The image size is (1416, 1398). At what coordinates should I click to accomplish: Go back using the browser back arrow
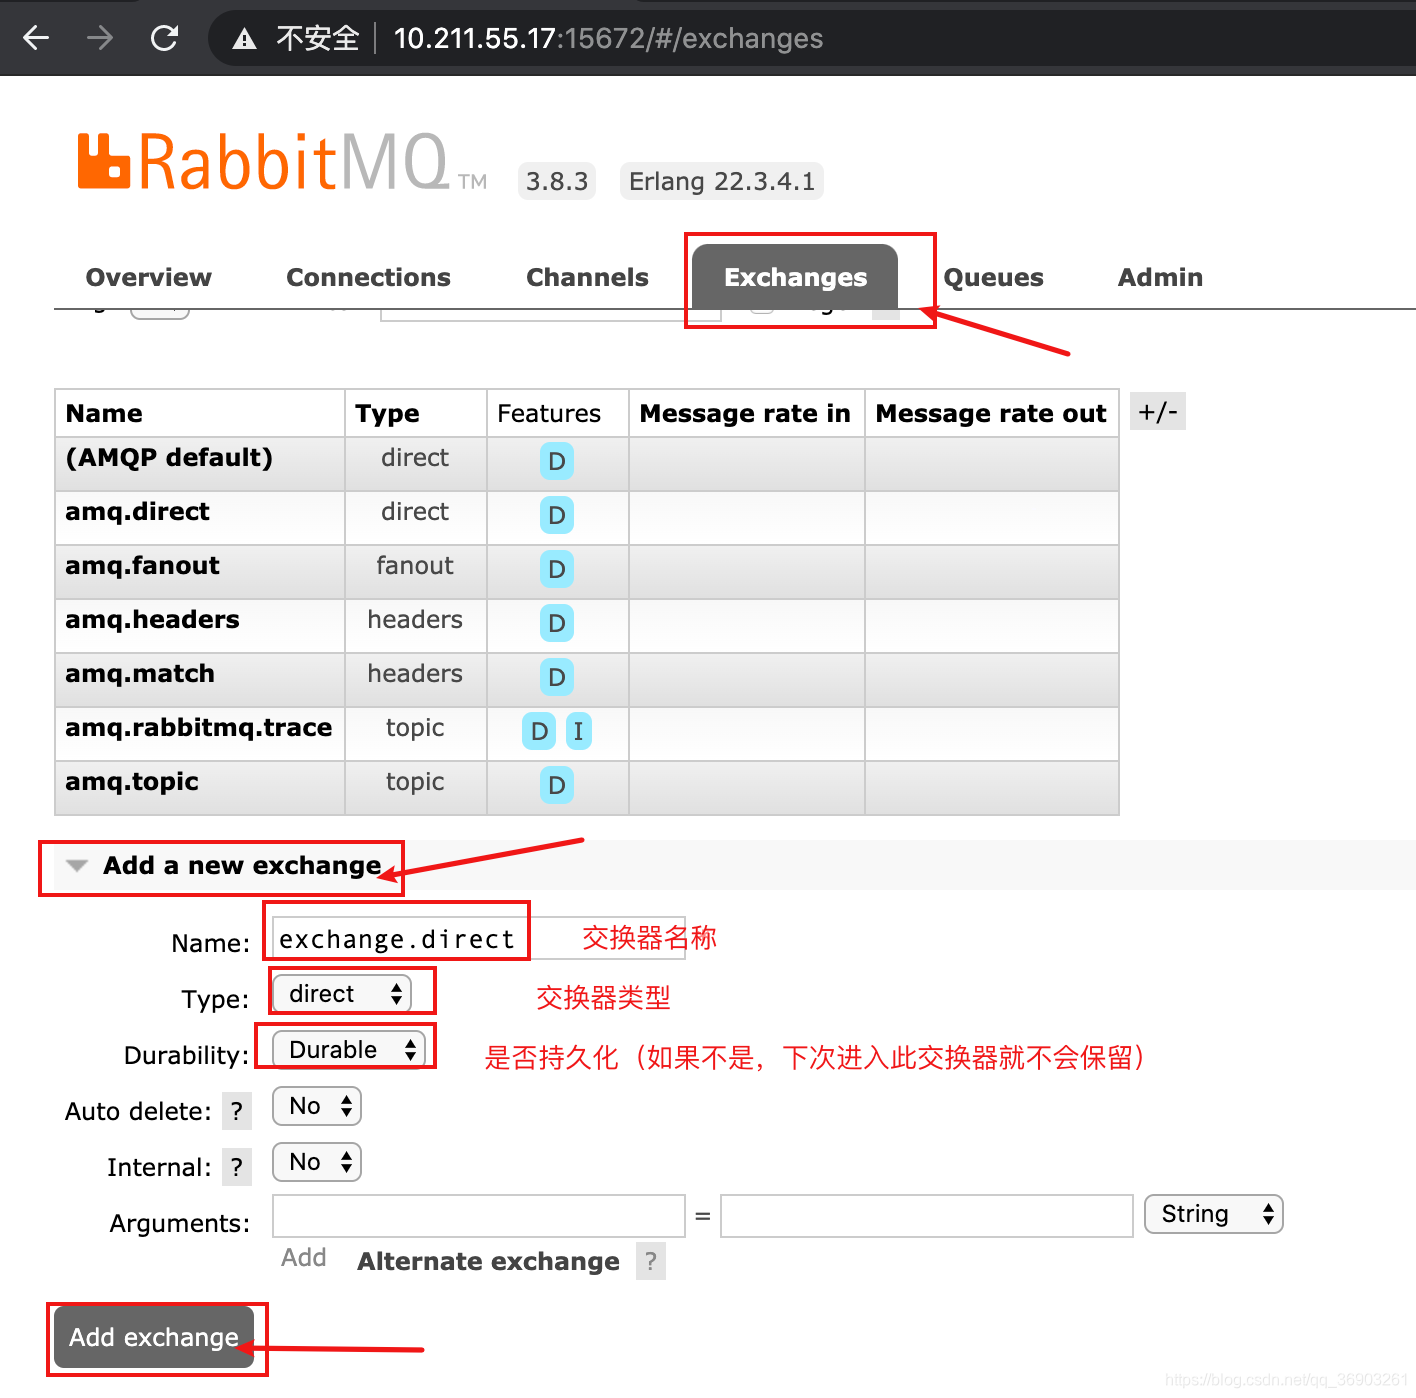[x=36, y=38]
